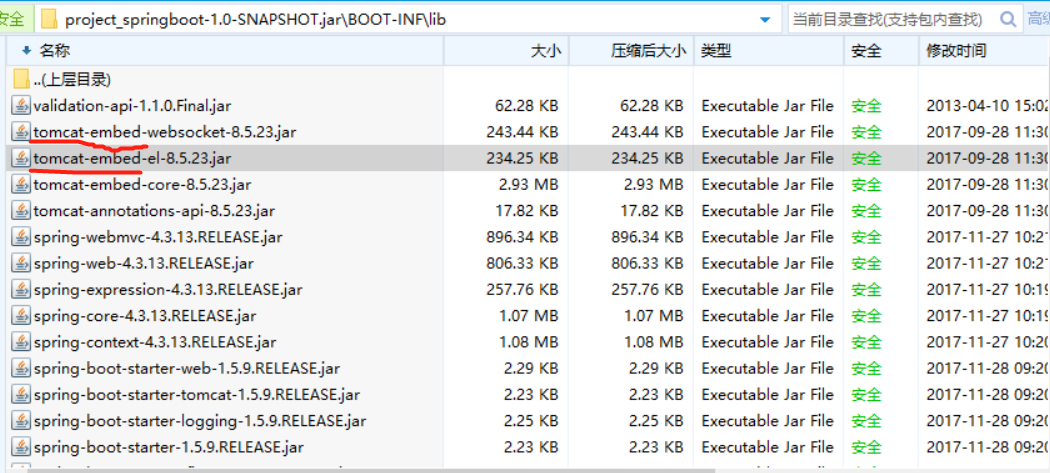Click jar icon of tomcat-embed-websocket-8.5.23.jar
This screenshot has height=473, width=1050.
[x=21, y=132]
